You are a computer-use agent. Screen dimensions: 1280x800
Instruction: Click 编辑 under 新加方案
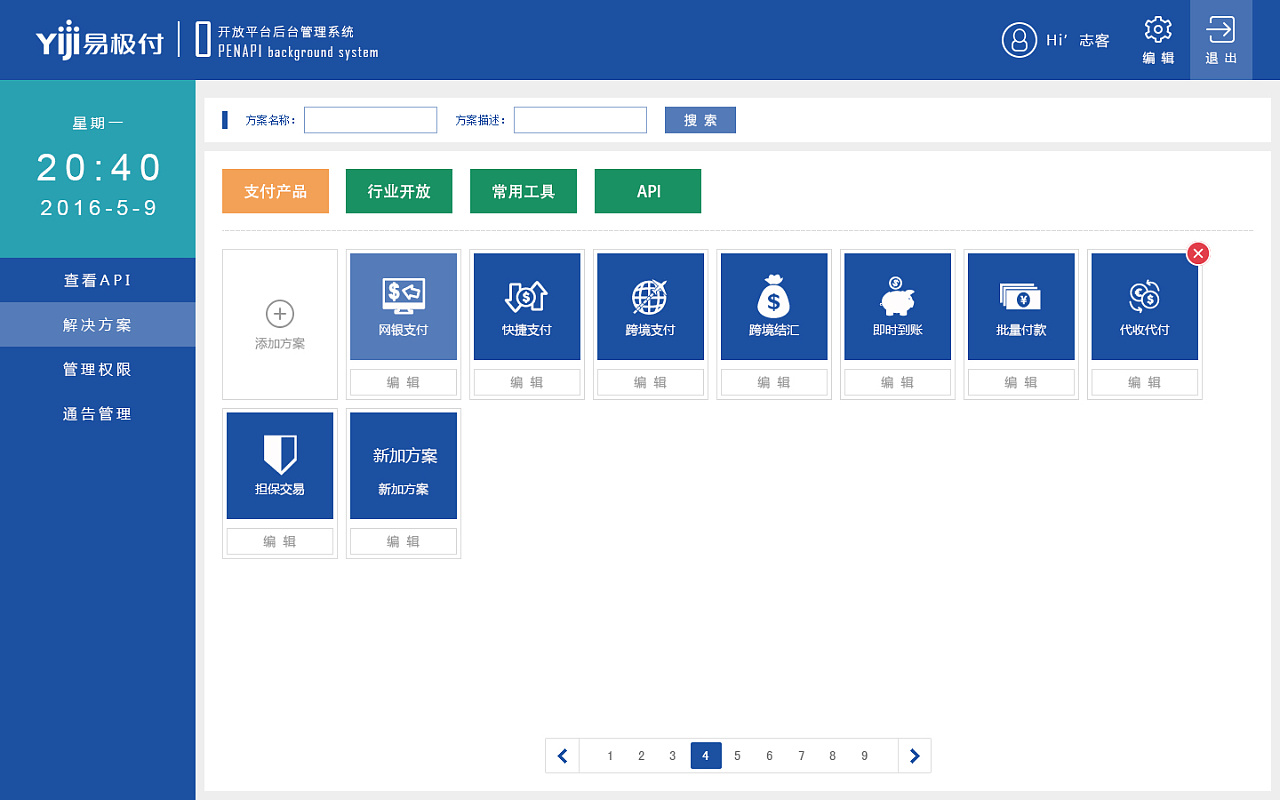(x=403, y=541)
